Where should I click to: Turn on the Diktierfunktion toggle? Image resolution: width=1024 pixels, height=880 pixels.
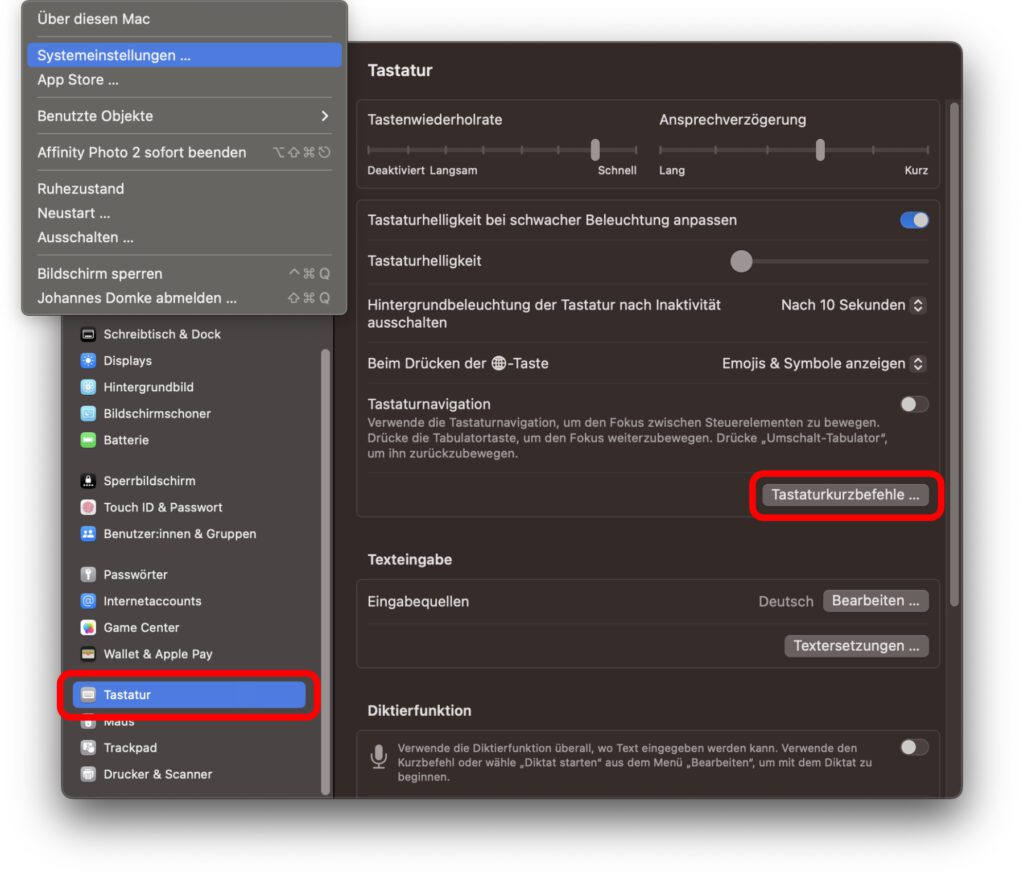[x=914, y=747]
